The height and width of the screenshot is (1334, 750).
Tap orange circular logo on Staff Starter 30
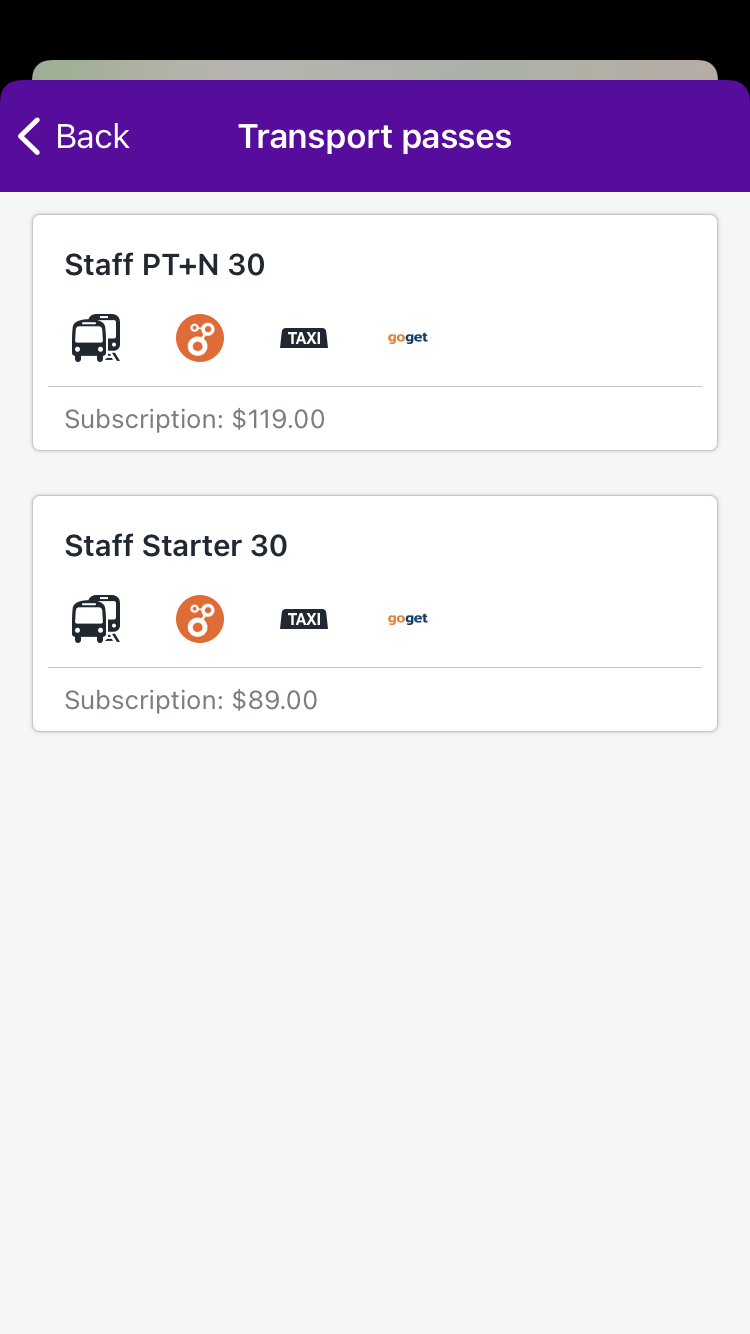pyautogui.click(x=200, y=619)
